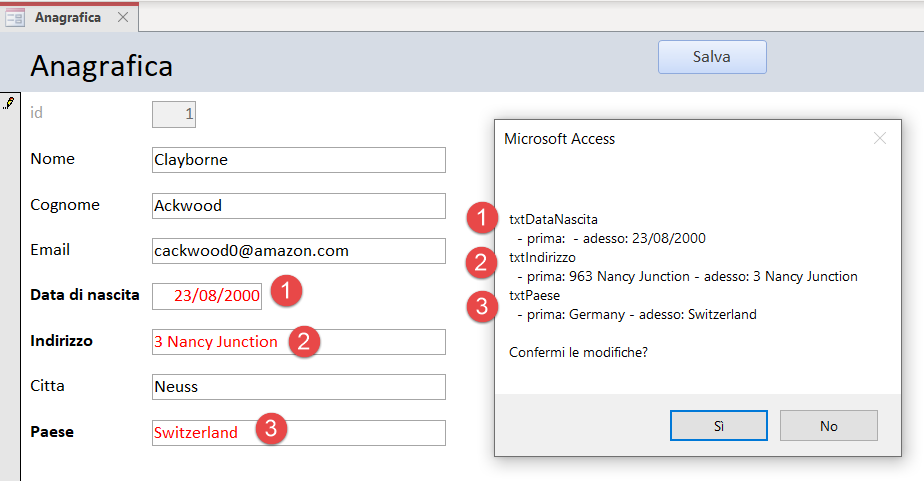Close the Microsoft Access dialog

[x=880, y=139]
